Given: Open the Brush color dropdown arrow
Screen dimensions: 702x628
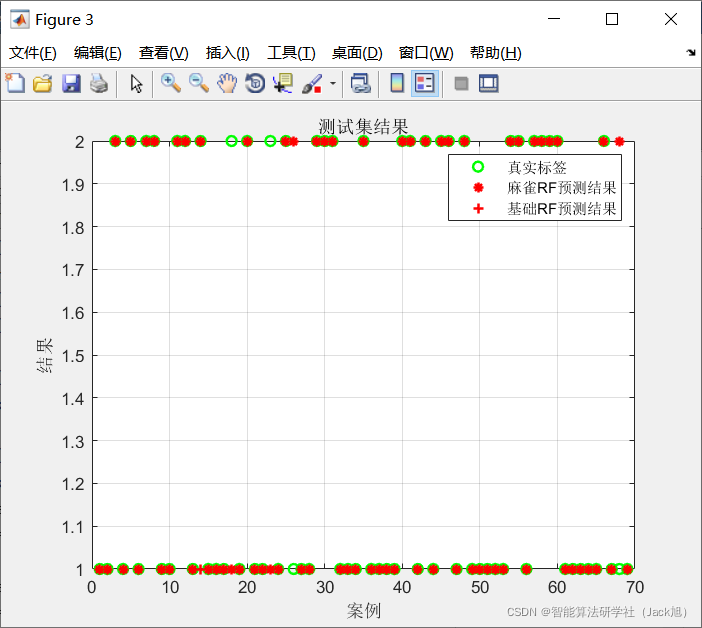Looking at the screenshot, I should pos(333,83).
